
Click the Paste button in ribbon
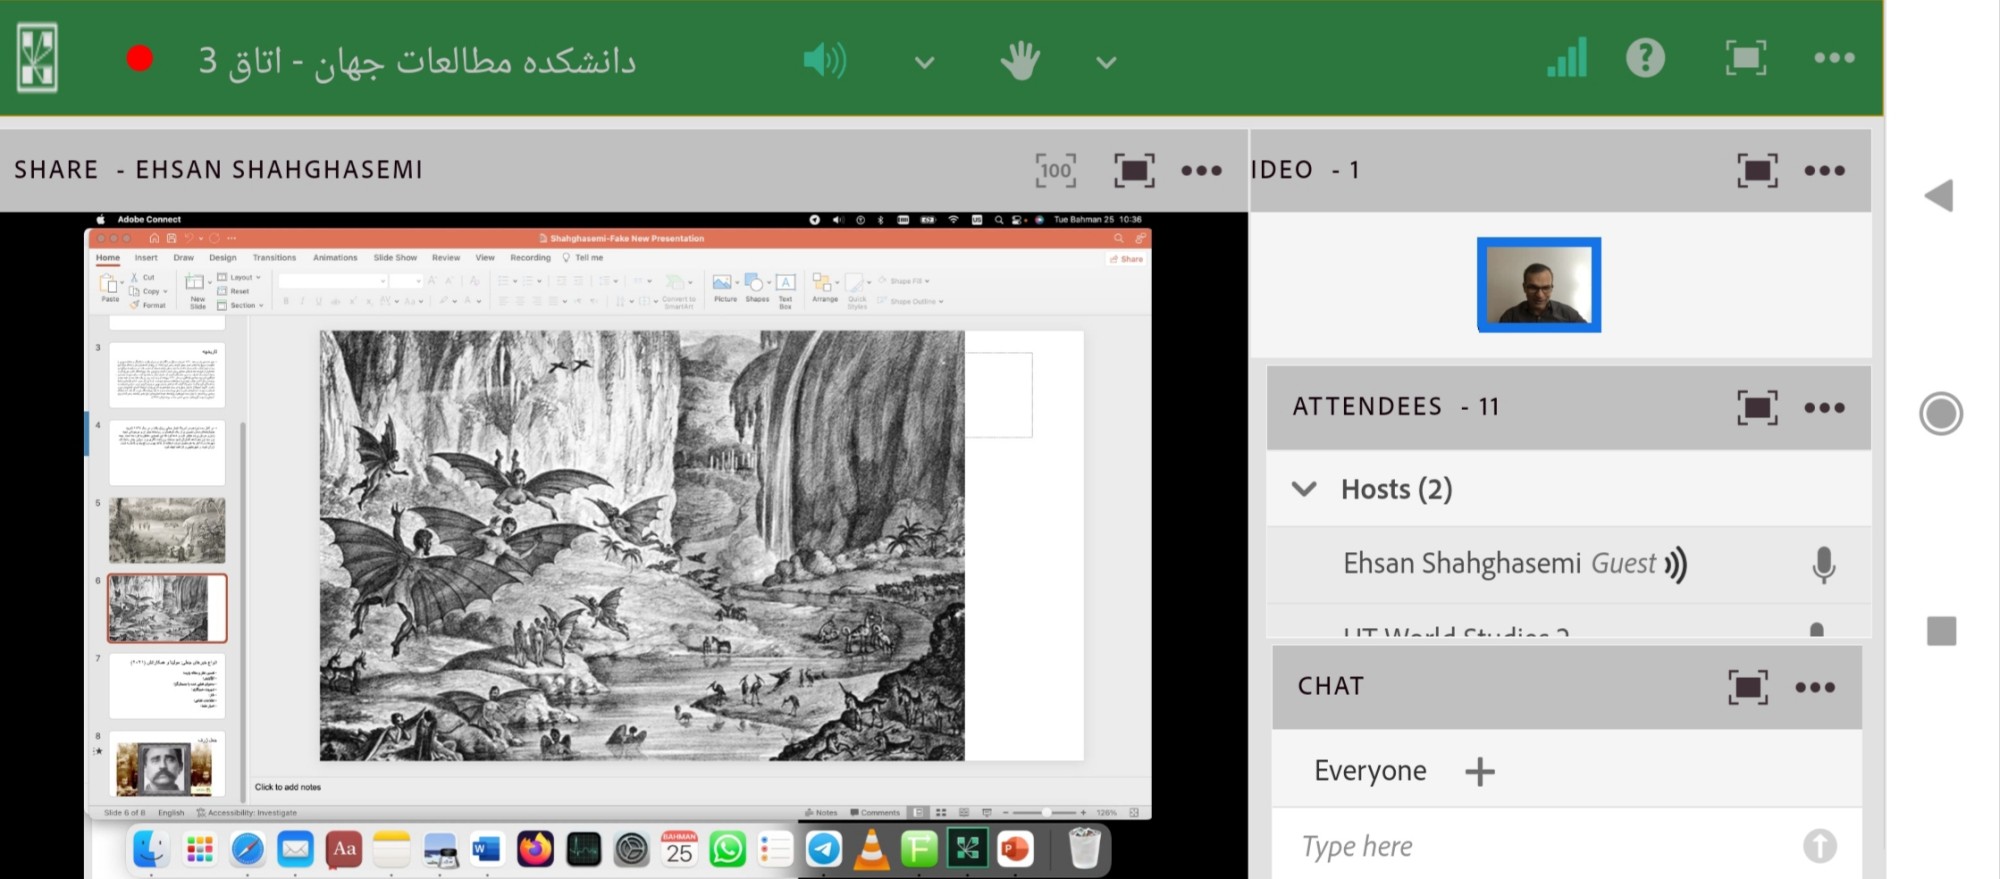click(109, 288)
